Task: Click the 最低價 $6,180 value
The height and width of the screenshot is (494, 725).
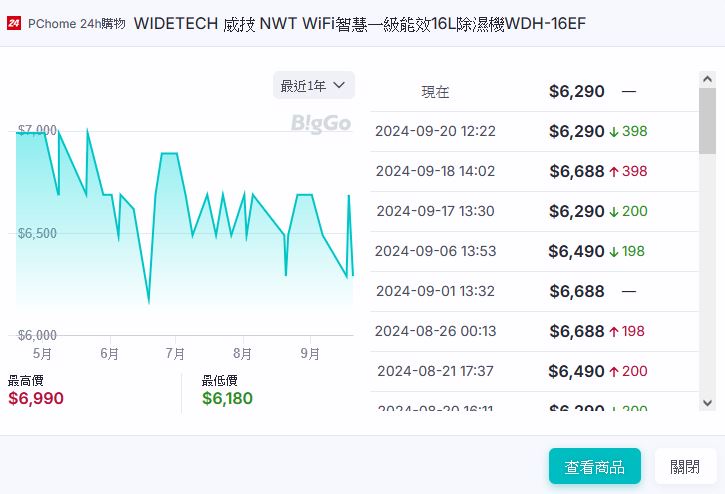Action: 227,399
